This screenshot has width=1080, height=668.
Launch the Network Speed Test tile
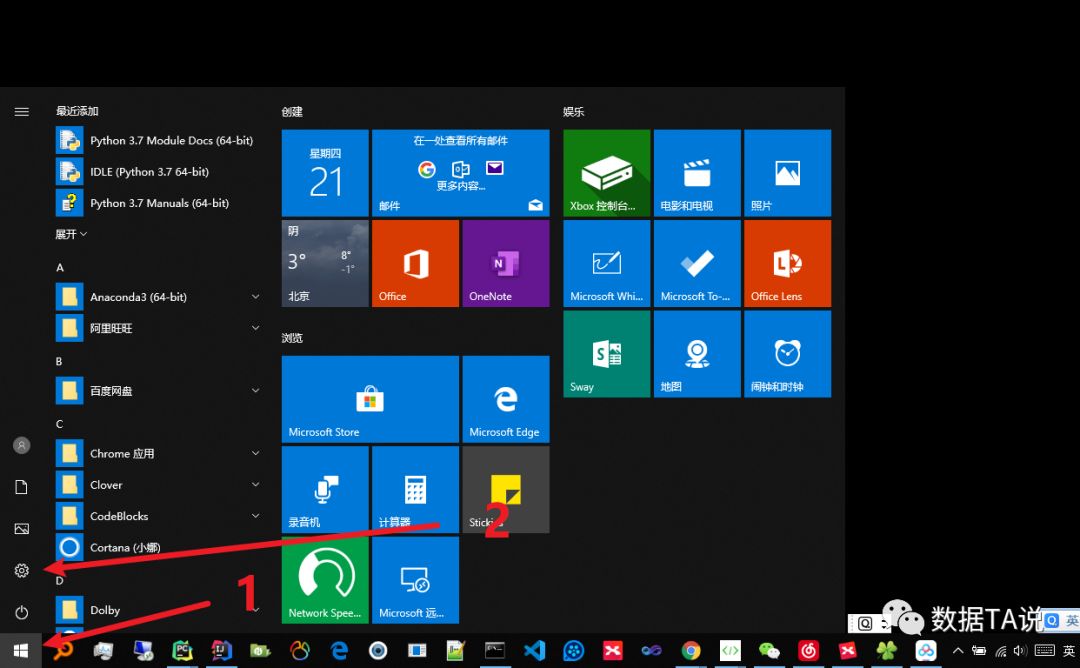pos(325,580)
